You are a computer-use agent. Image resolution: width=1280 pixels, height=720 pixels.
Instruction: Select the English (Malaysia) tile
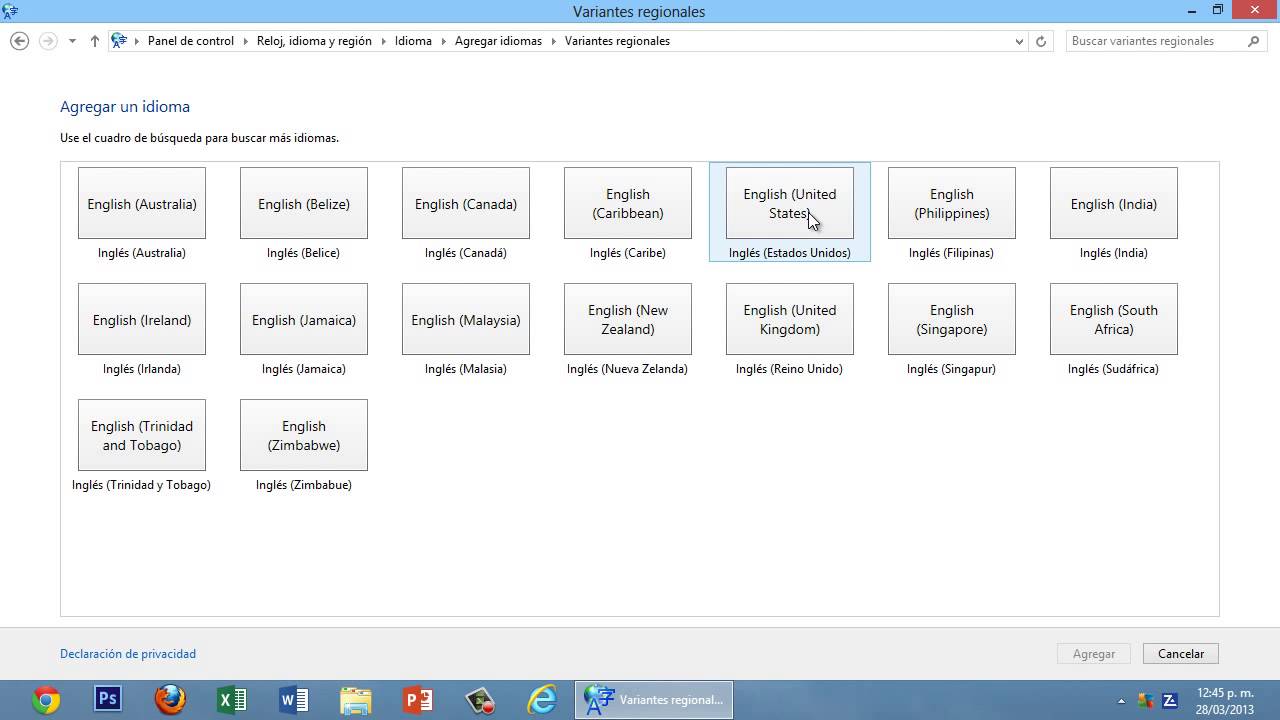coord(466,319)
